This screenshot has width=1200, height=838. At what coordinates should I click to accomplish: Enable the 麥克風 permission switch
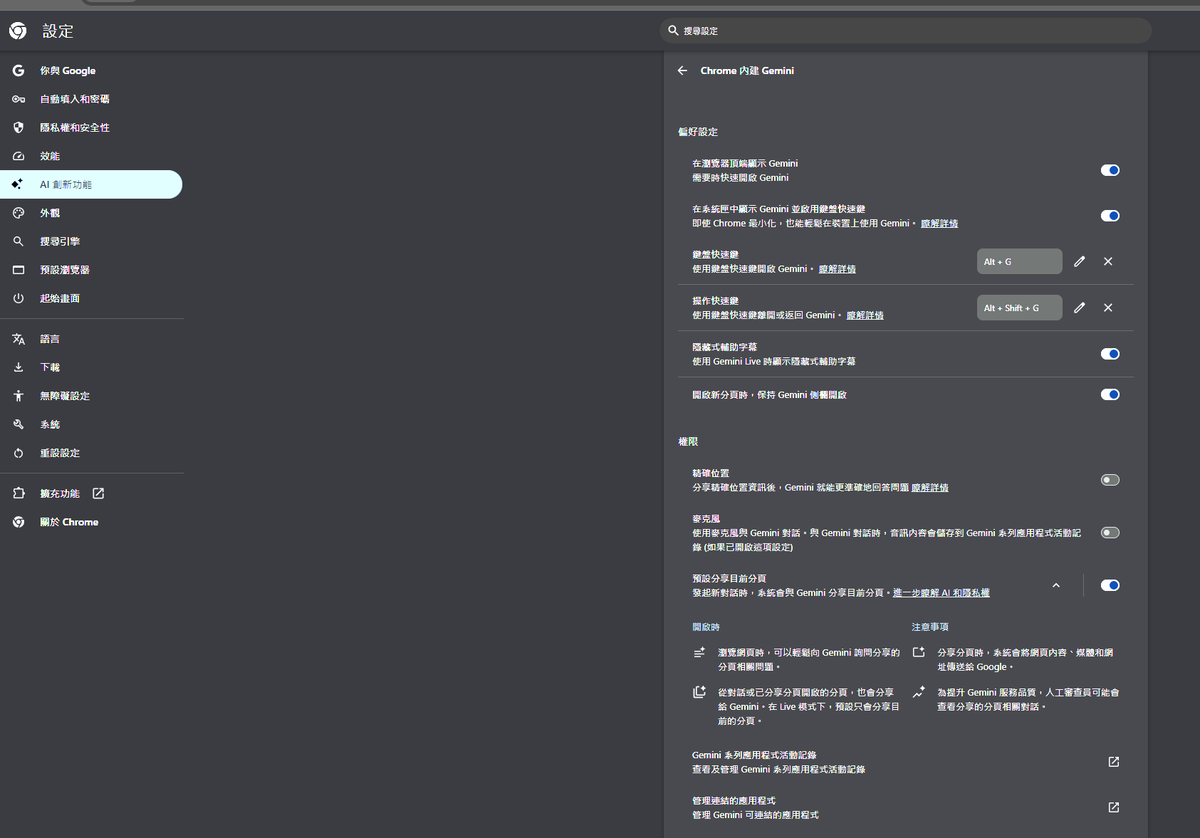click(1110, 533)
